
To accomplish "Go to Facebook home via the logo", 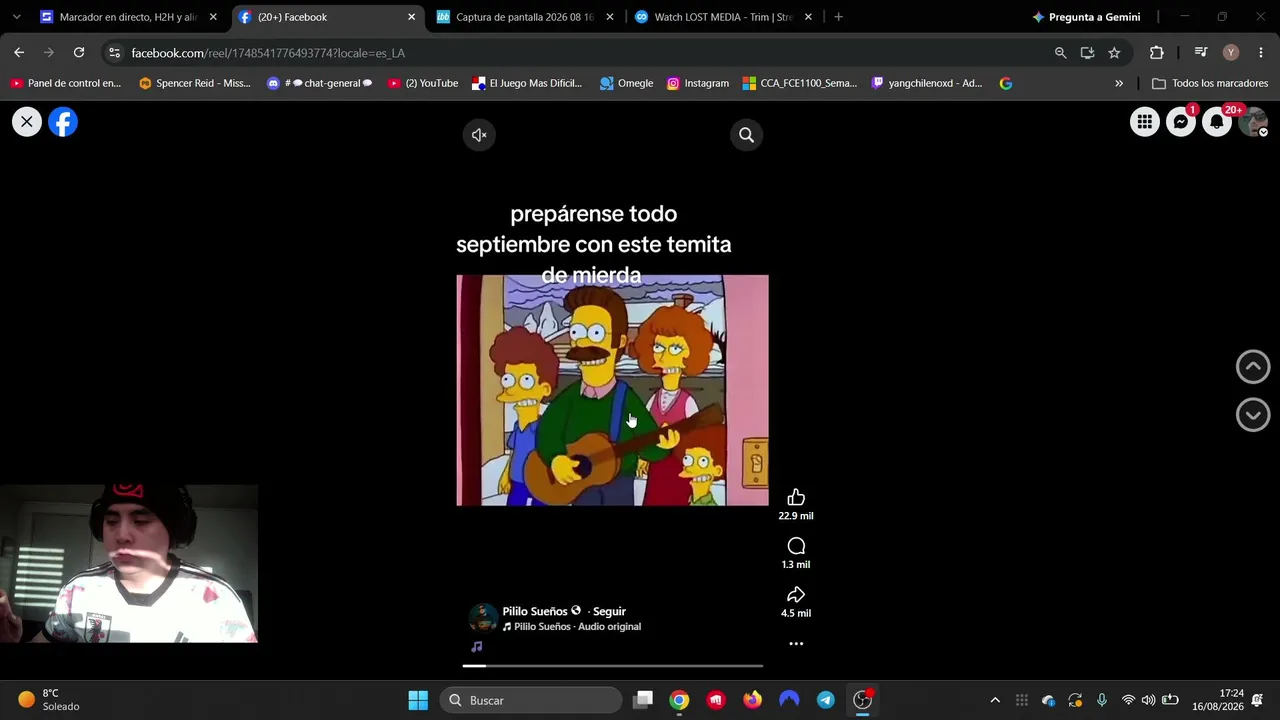I will (63, 122).
